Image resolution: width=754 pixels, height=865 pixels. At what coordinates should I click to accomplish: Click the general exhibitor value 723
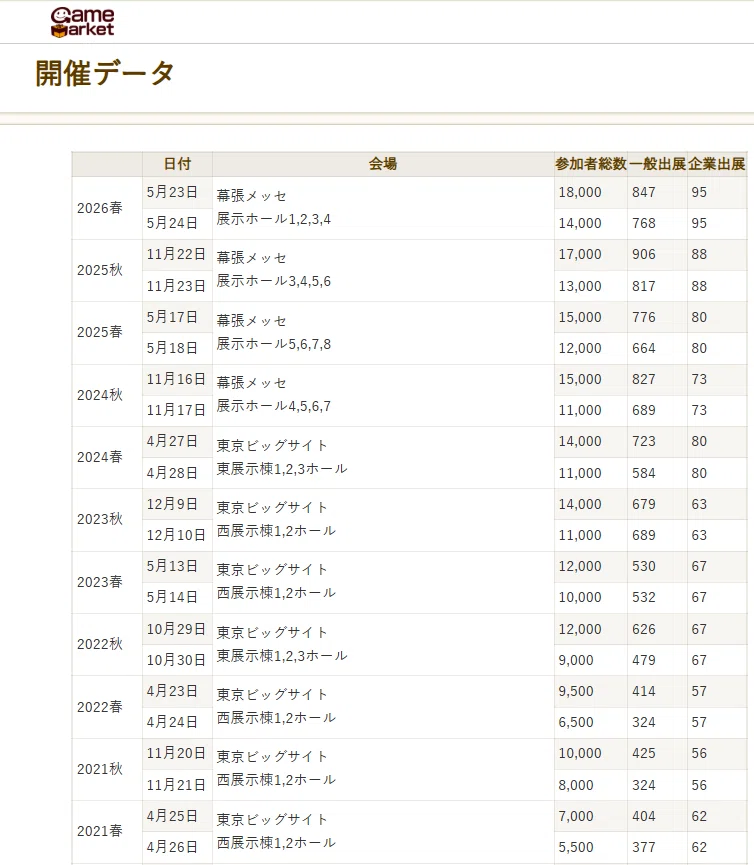tap(644, 441)
